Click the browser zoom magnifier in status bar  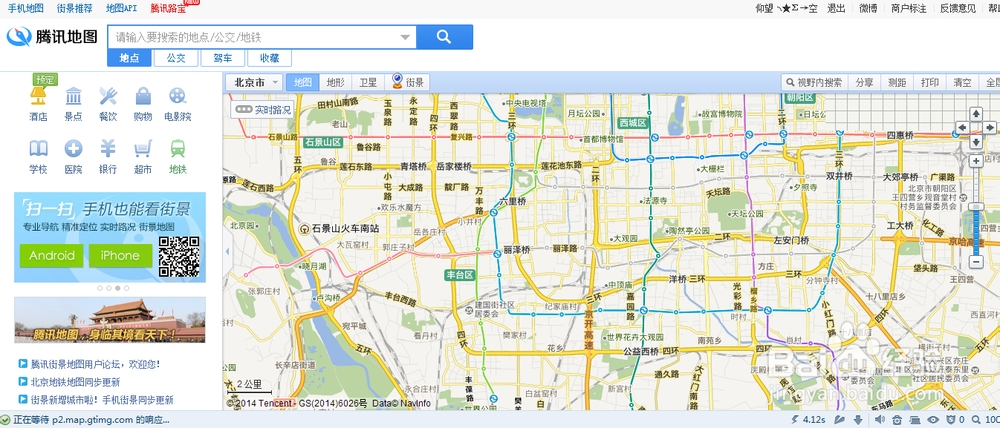coord(978,420)
